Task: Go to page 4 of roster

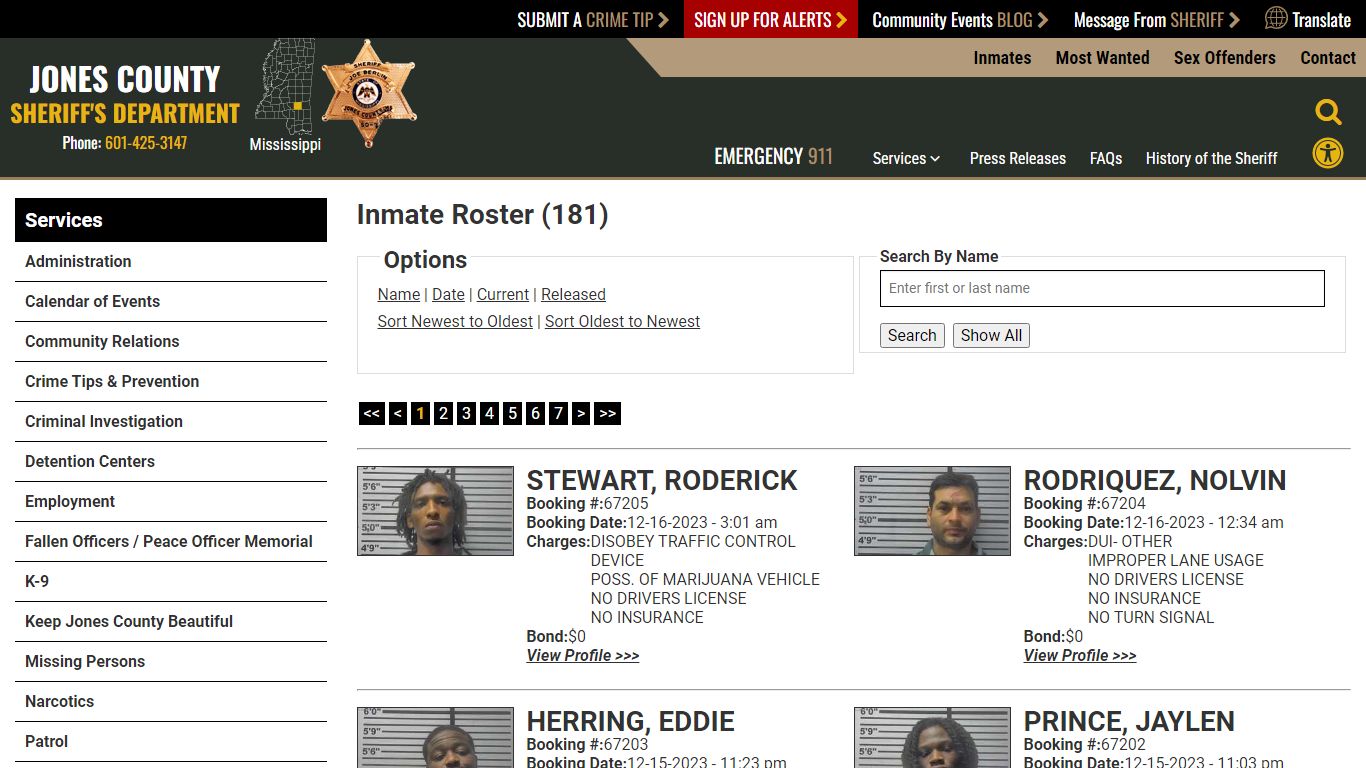Action: click(x=489, y=413)
